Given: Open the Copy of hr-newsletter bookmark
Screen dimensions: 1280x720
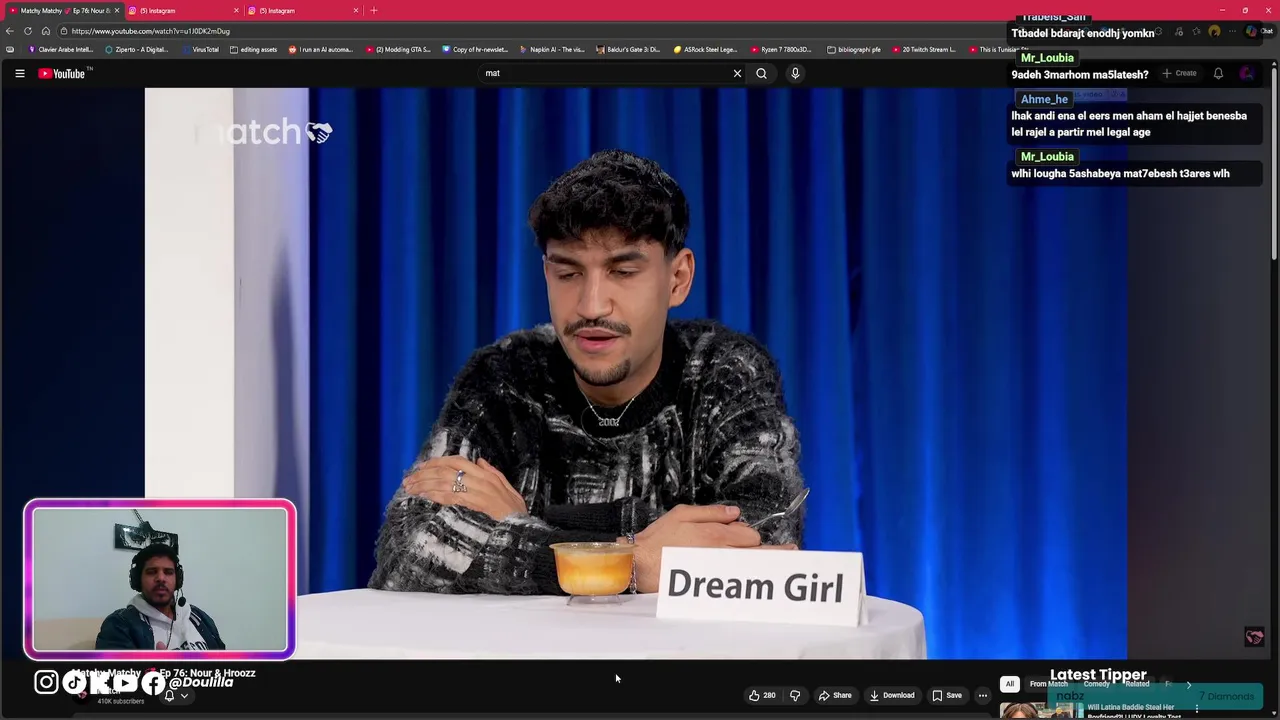Looking at the screenshot, I should [x=475, y=49].
